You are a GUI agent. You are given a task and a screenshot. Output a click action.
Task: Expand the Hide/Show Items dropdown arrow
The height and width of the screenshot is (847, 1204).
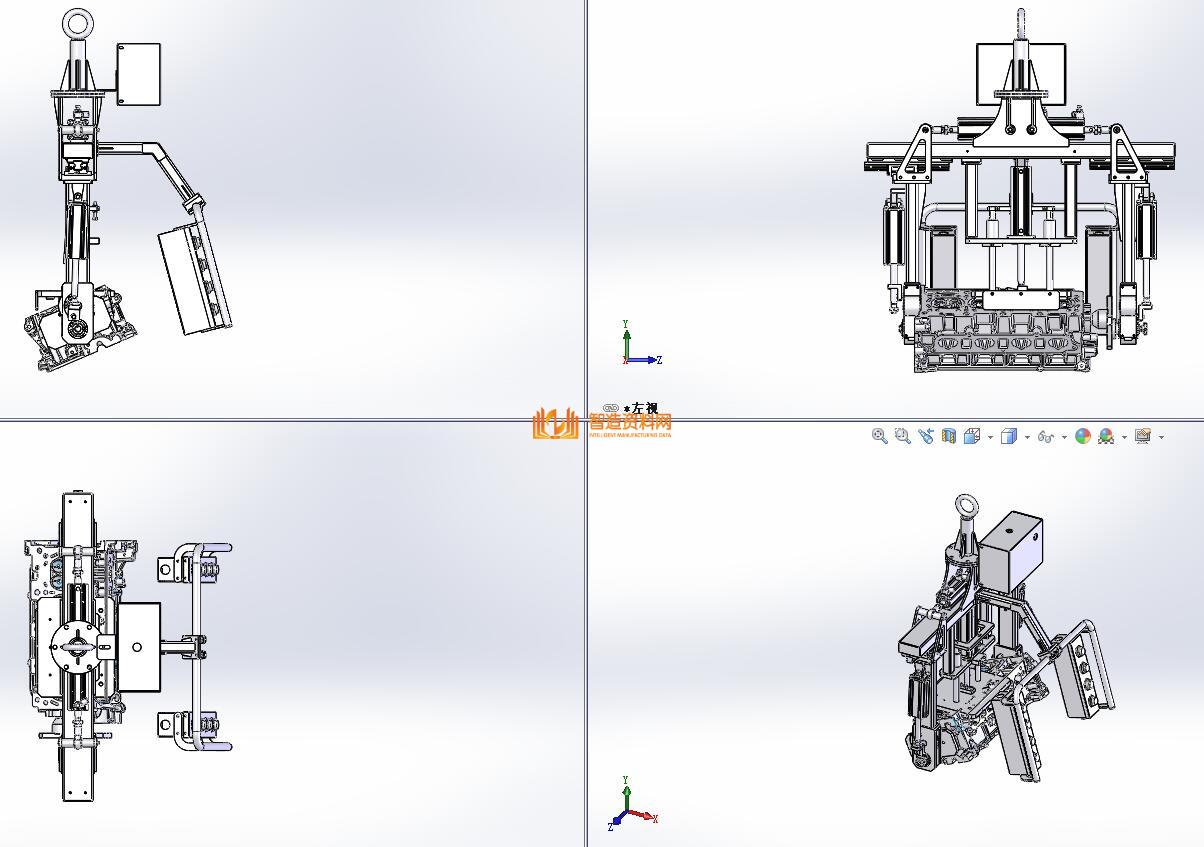(1064, 437)
